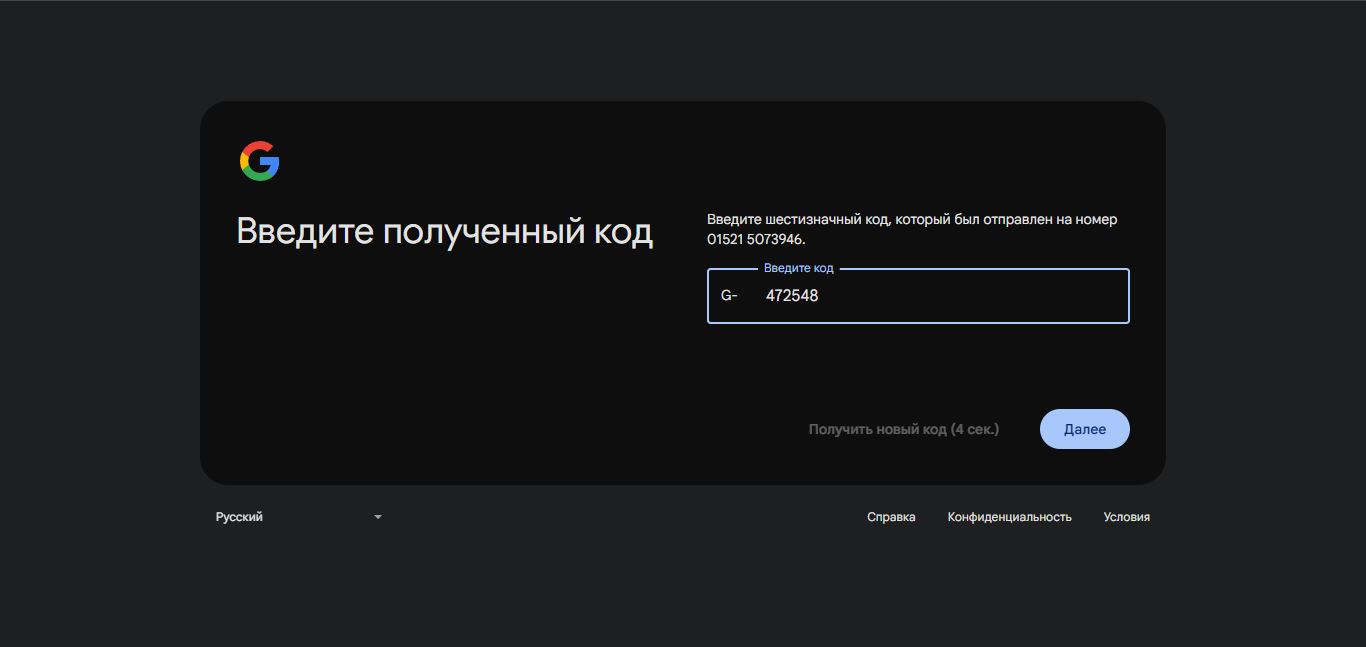Open the Справка help link
Screen dimensions: 1366x647
coord(891,517)
